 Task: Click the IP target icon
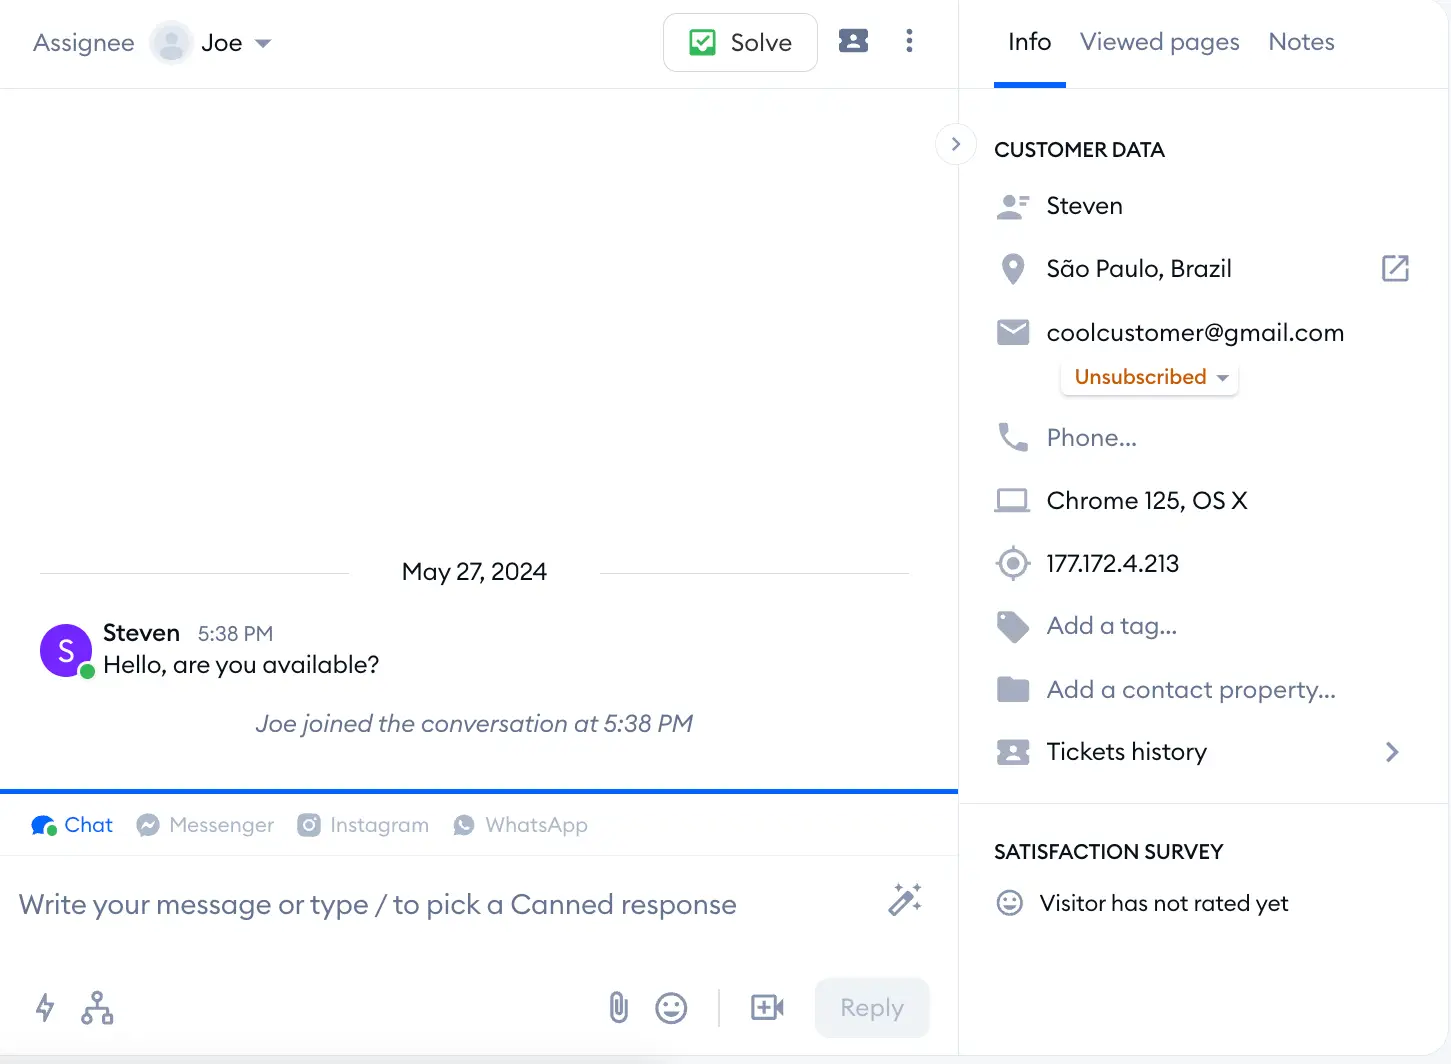(x=1013, y=563)
